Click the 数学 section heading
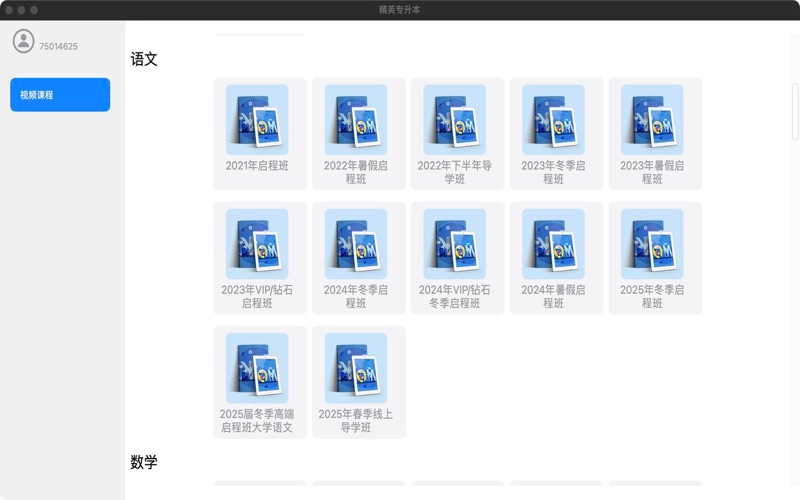 point(144,462)
